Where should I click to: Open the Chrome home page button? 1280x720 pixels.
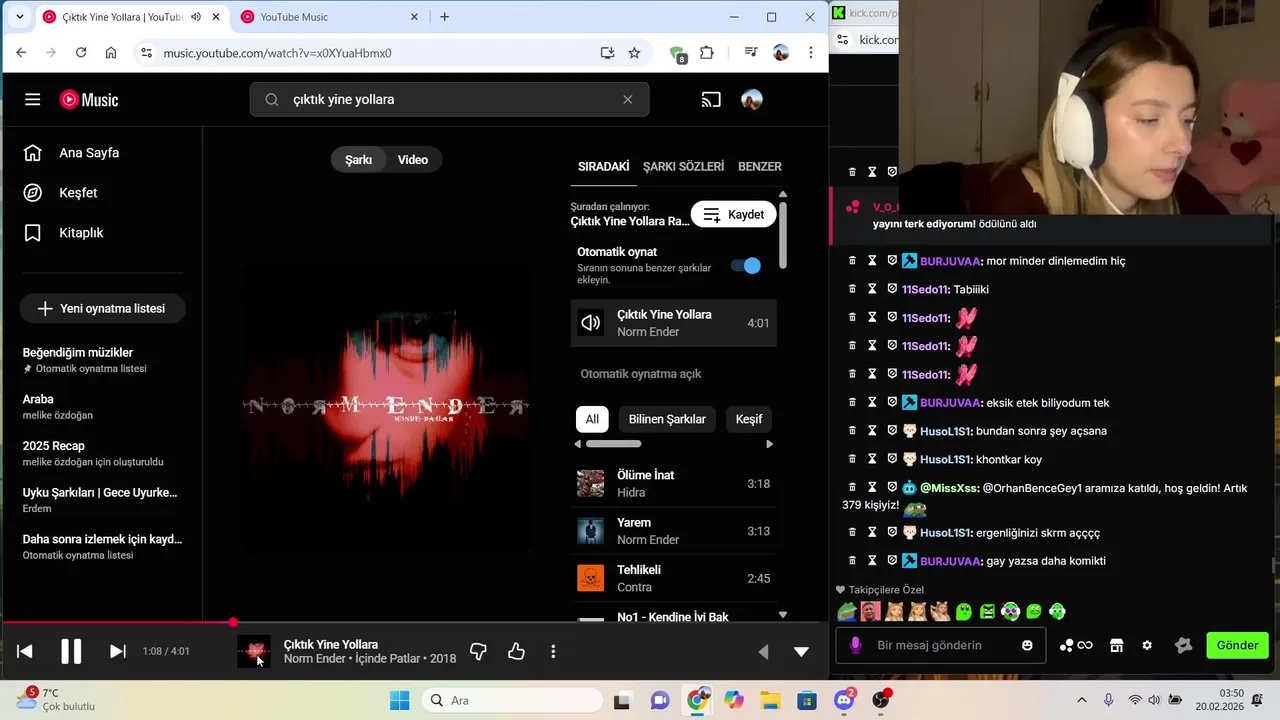click(x=111, y=53)
